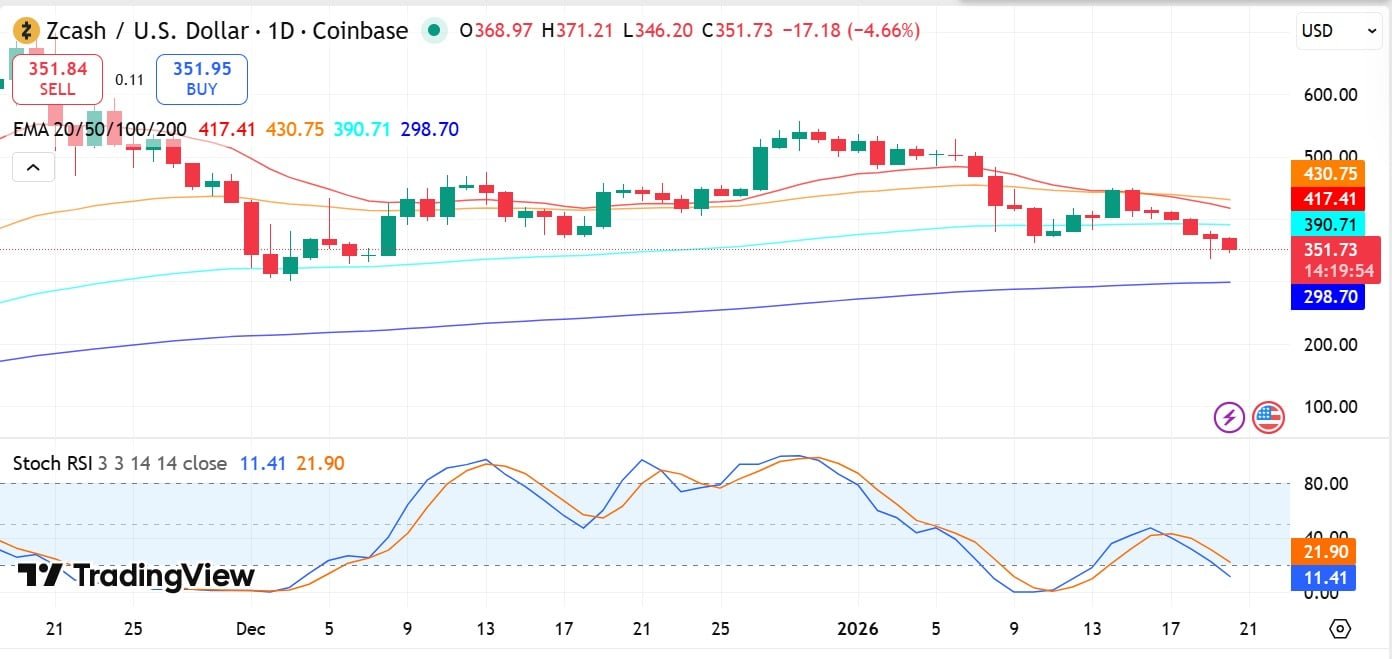1392x659 pixels.
Task: Click current price 351.73 countdown tag
Action: [1336, 260]
